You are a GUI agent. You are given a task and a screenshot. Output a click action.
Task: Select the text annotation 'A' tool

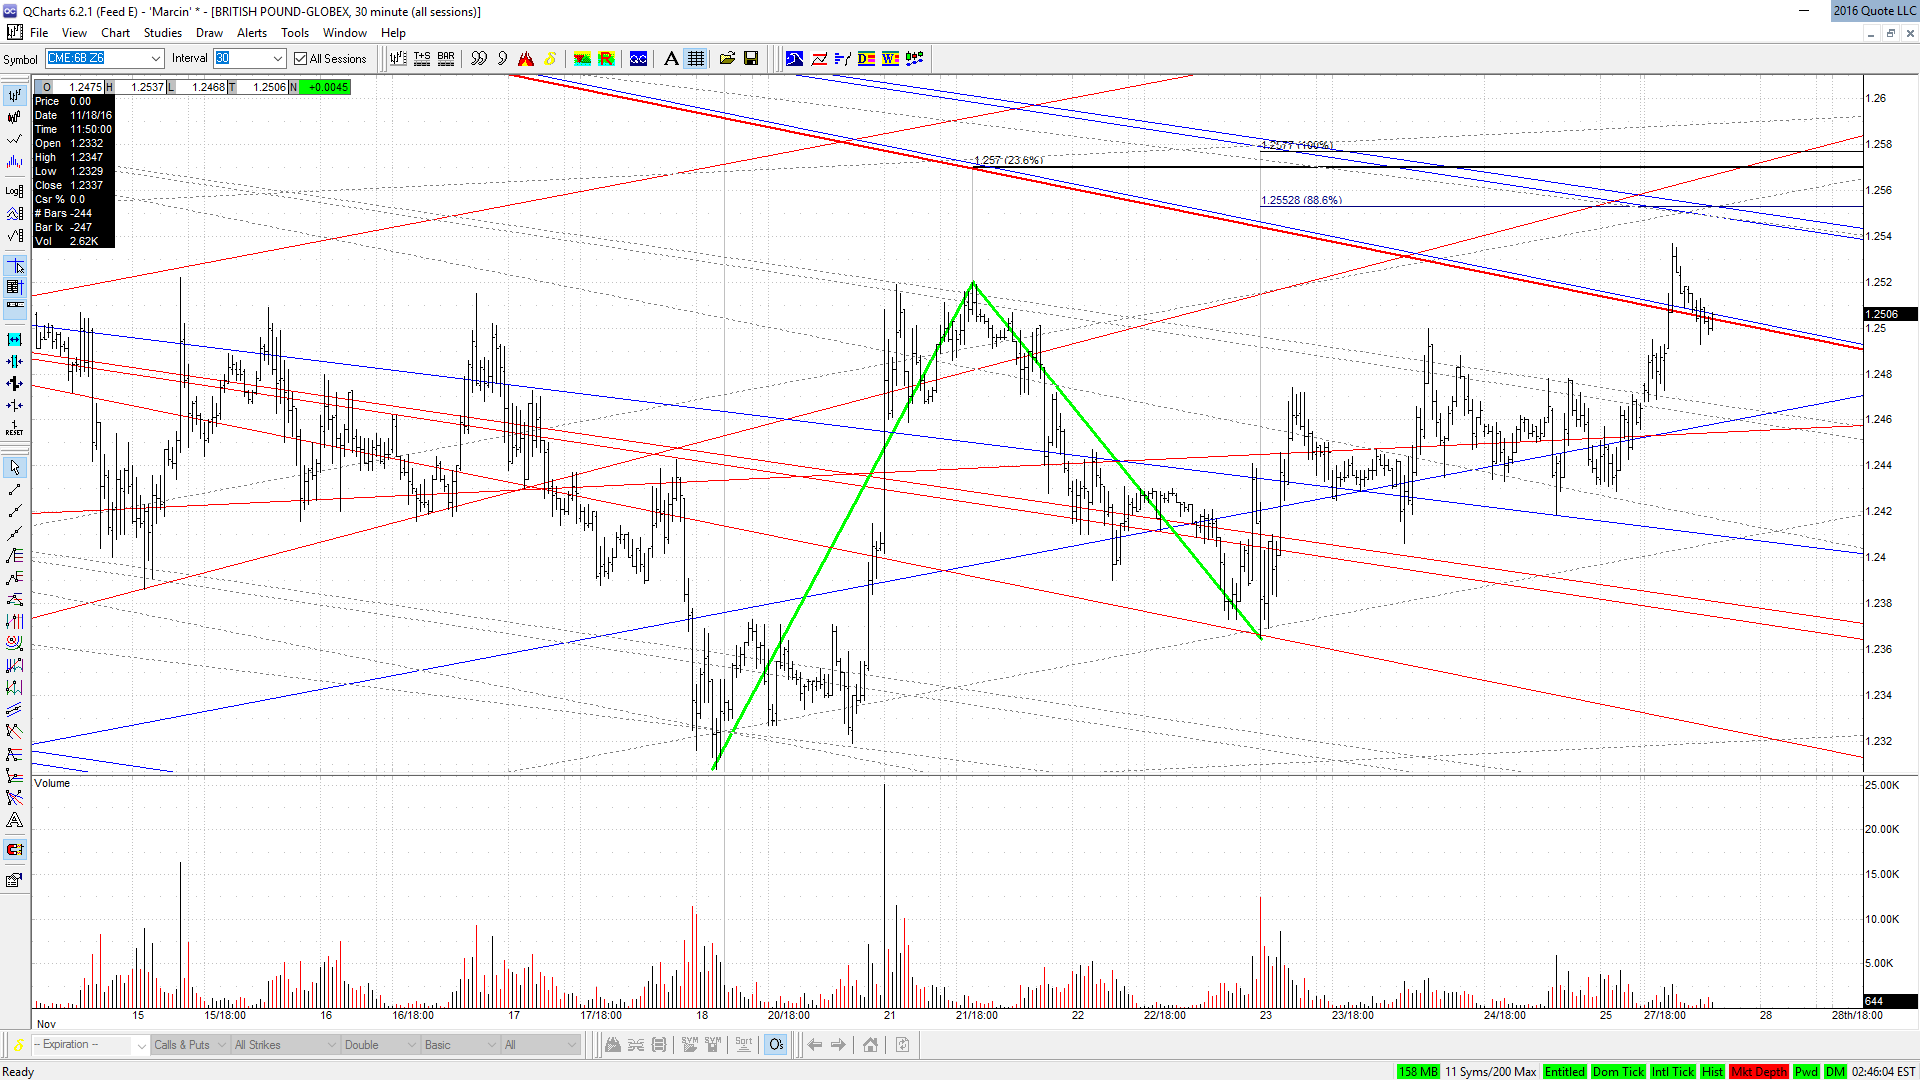[671, 59]
